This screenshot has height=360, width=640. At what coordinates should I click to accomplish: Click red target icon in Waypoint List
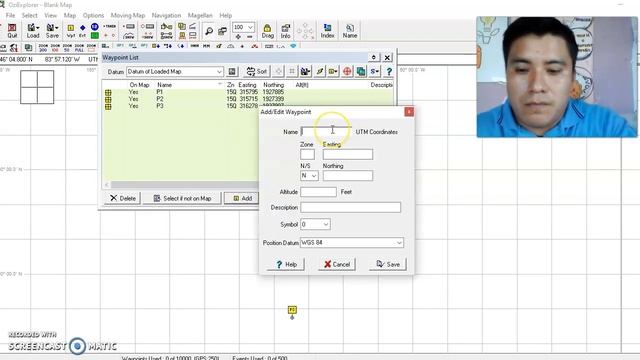[347, 71]
